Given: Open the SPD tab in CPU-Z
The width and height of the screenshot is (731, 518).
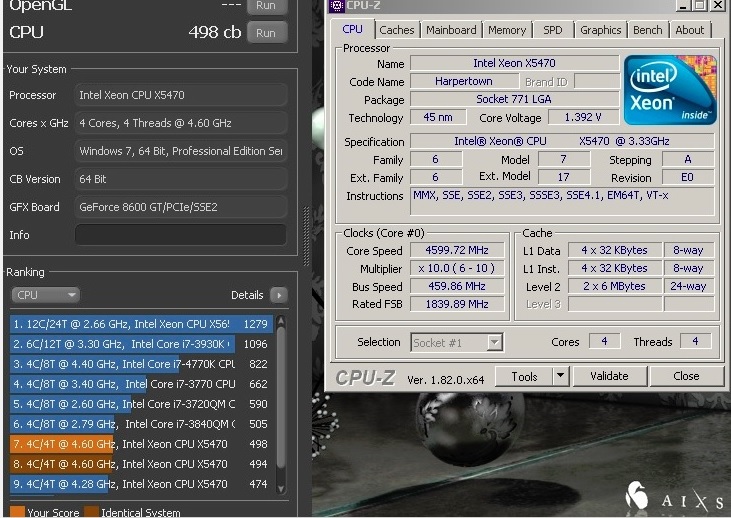Looking at the screenshot, I should tap(553, 30).
